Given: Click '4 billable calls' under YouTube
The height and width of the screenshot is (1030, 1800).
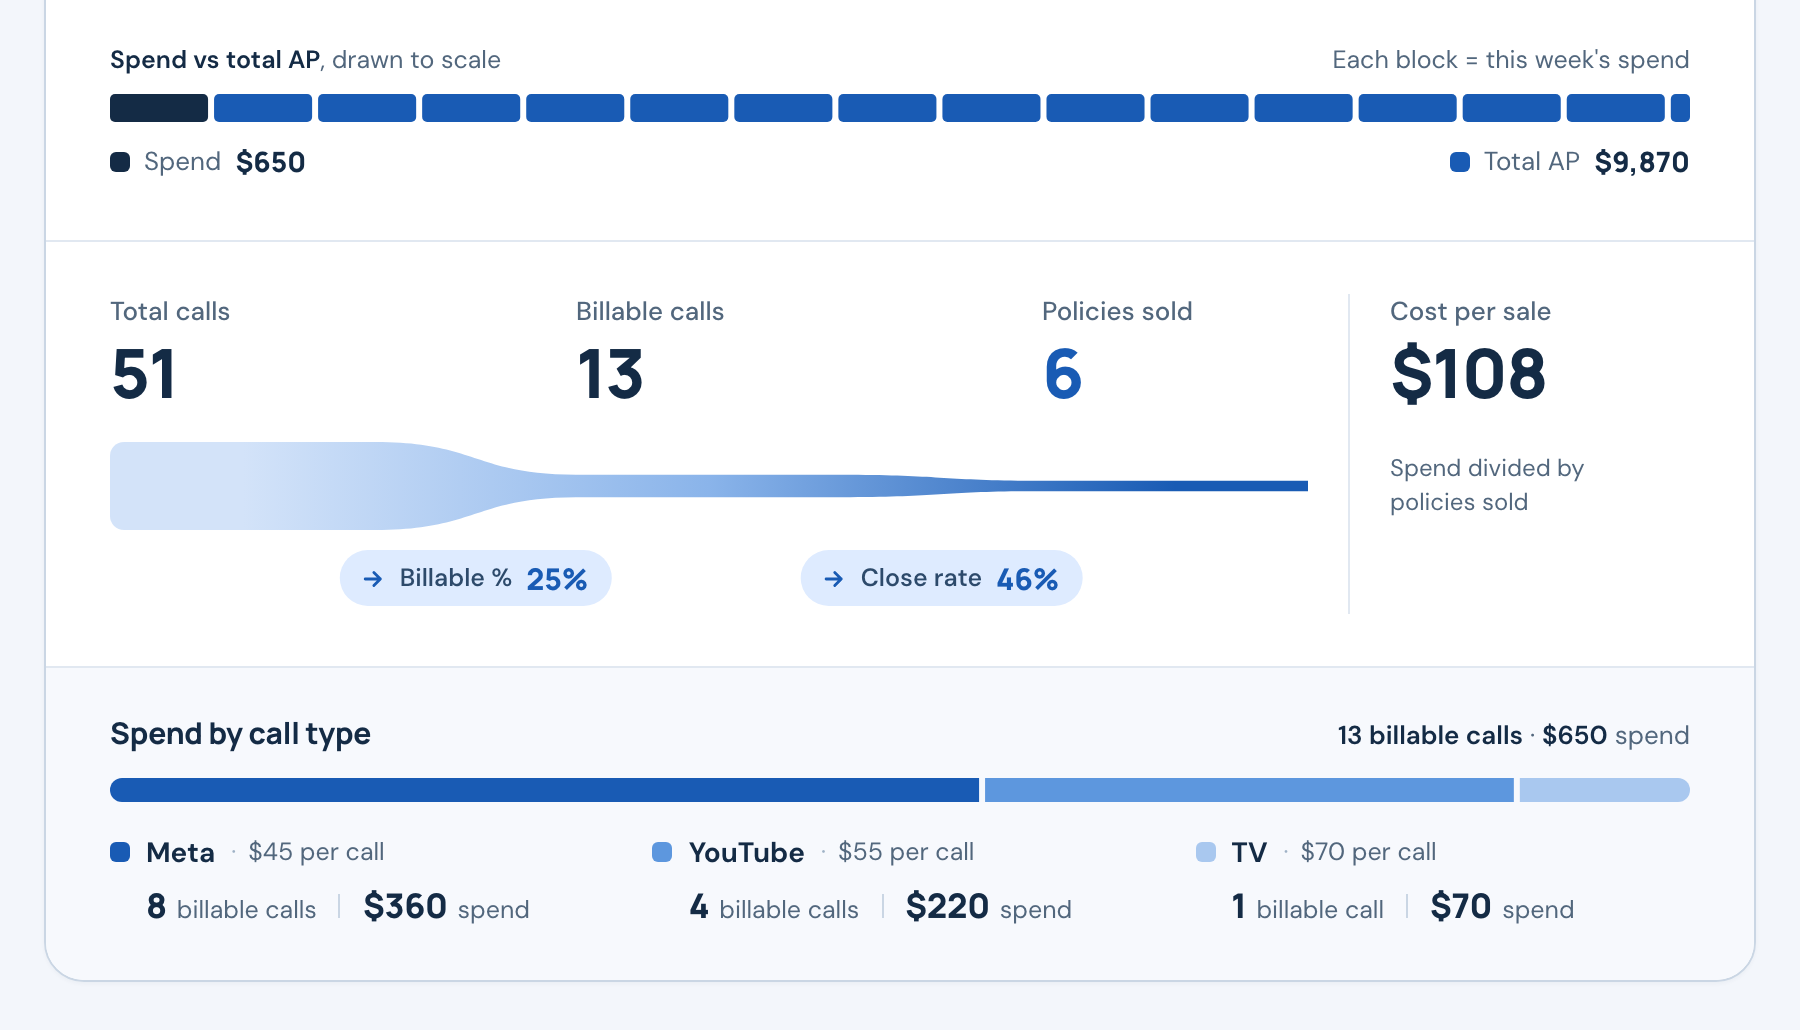Looking at the screenshot, I should pyautogui.click(x=774, y=908).
